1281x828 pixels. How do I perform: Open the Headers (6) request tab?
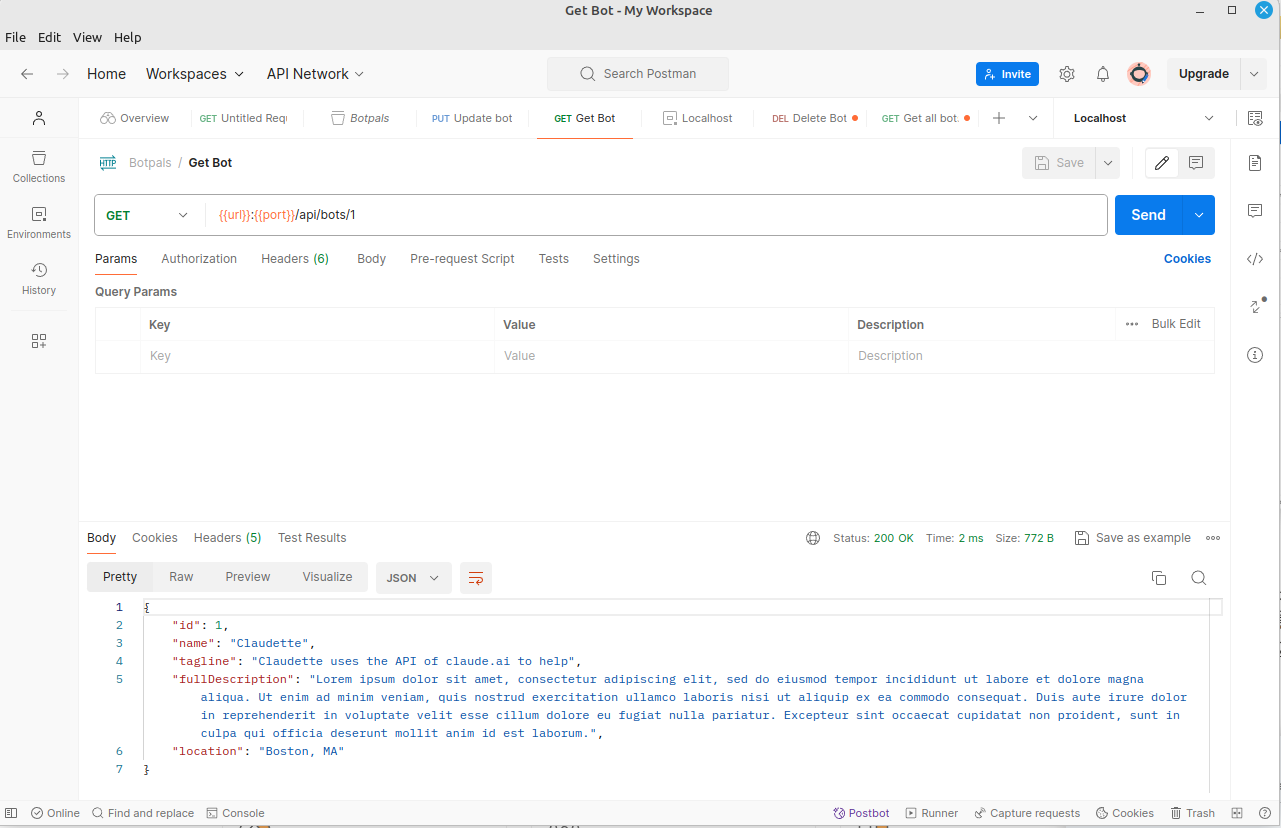tap(295, 259)
